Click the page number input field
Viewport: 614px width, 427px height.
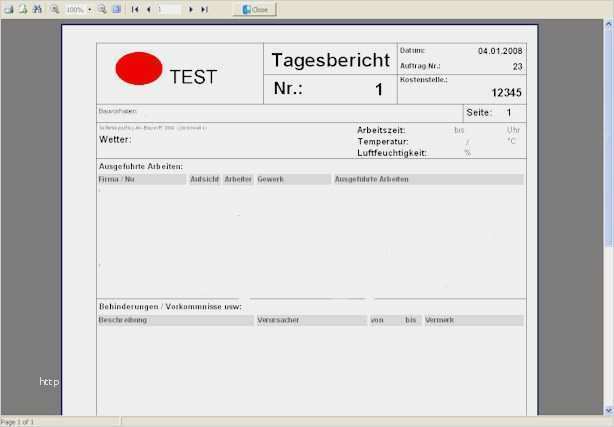[x=168, y=9]
